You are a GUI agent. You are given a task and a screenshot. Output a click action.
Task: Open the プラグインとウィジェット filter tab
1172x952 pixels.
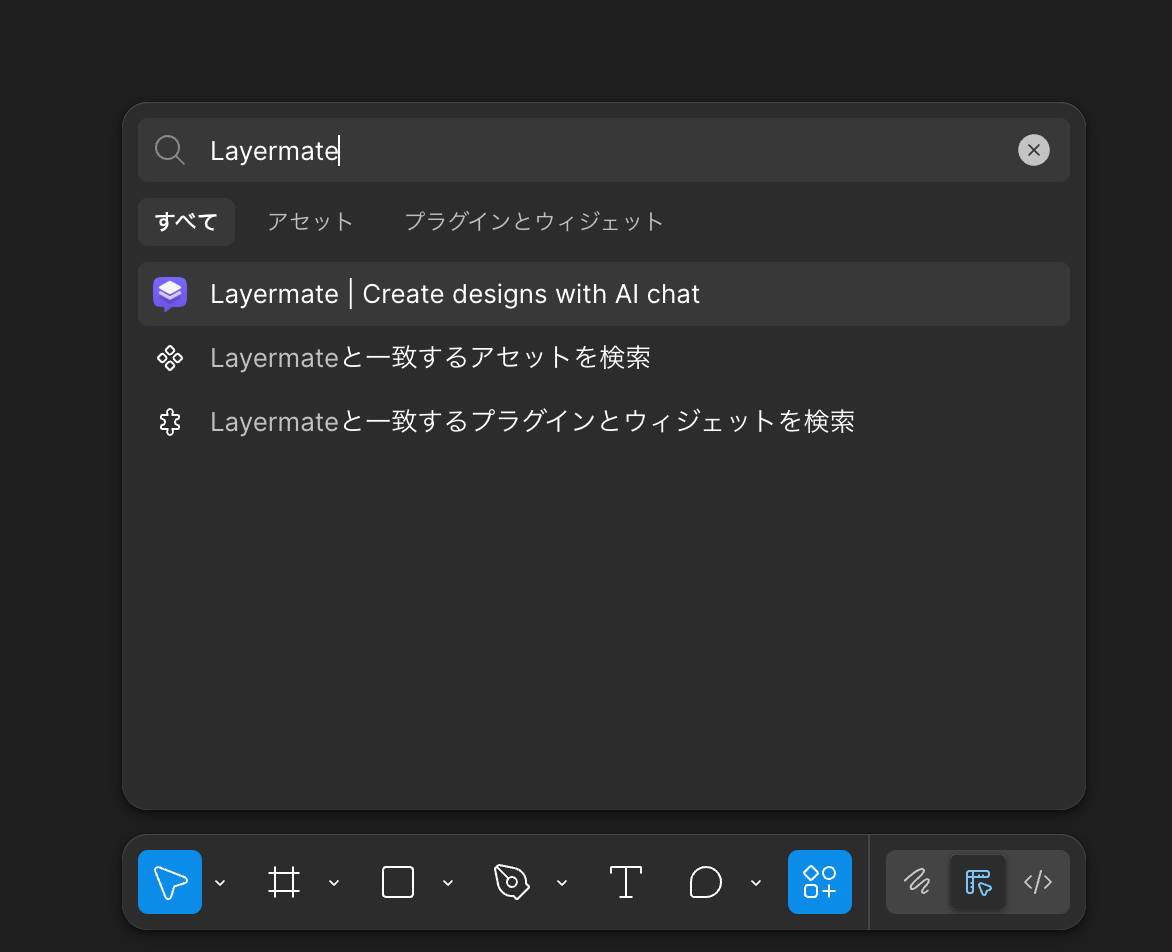(534, 221)
